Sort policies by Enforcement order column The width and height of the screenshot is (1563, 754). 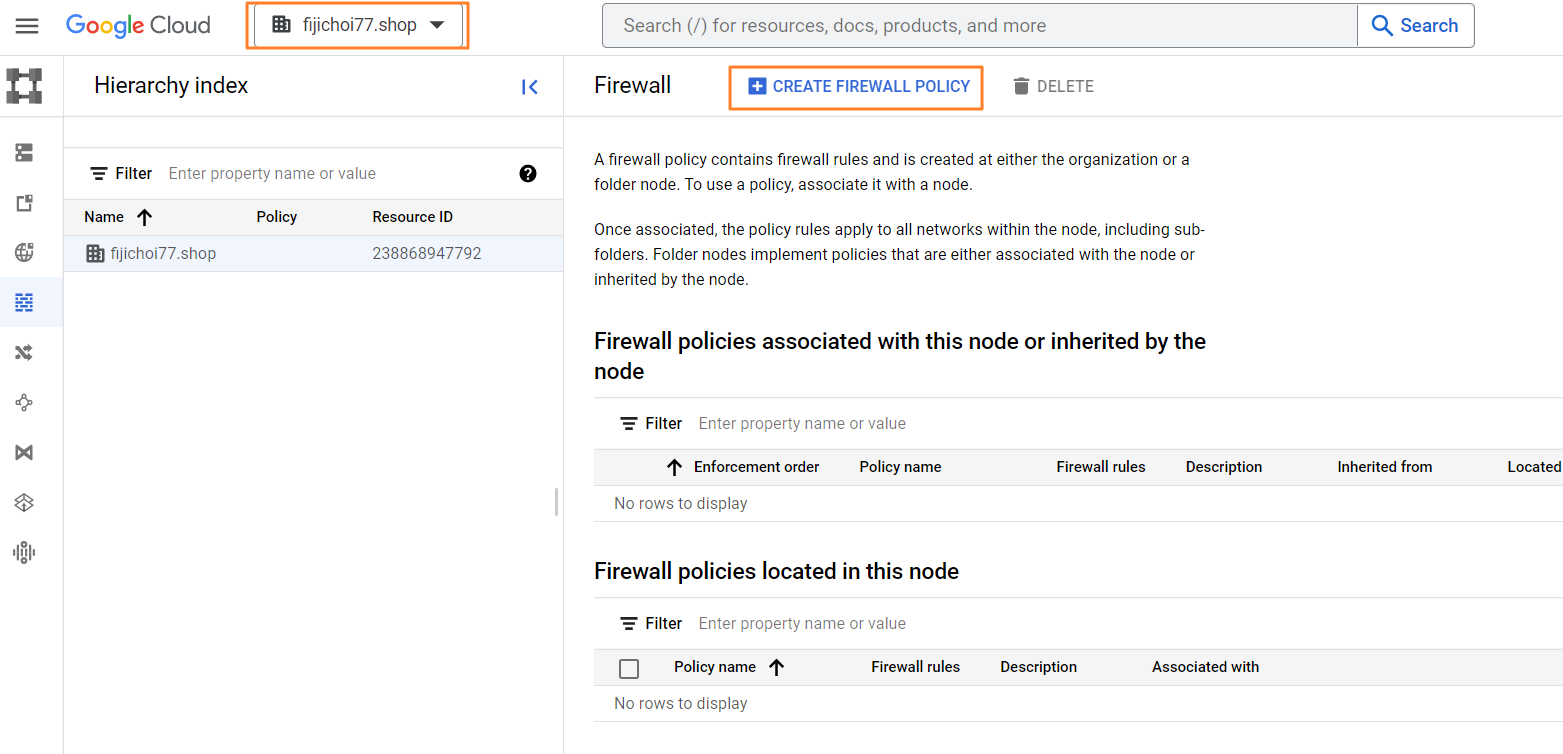[x=756, y=467]
